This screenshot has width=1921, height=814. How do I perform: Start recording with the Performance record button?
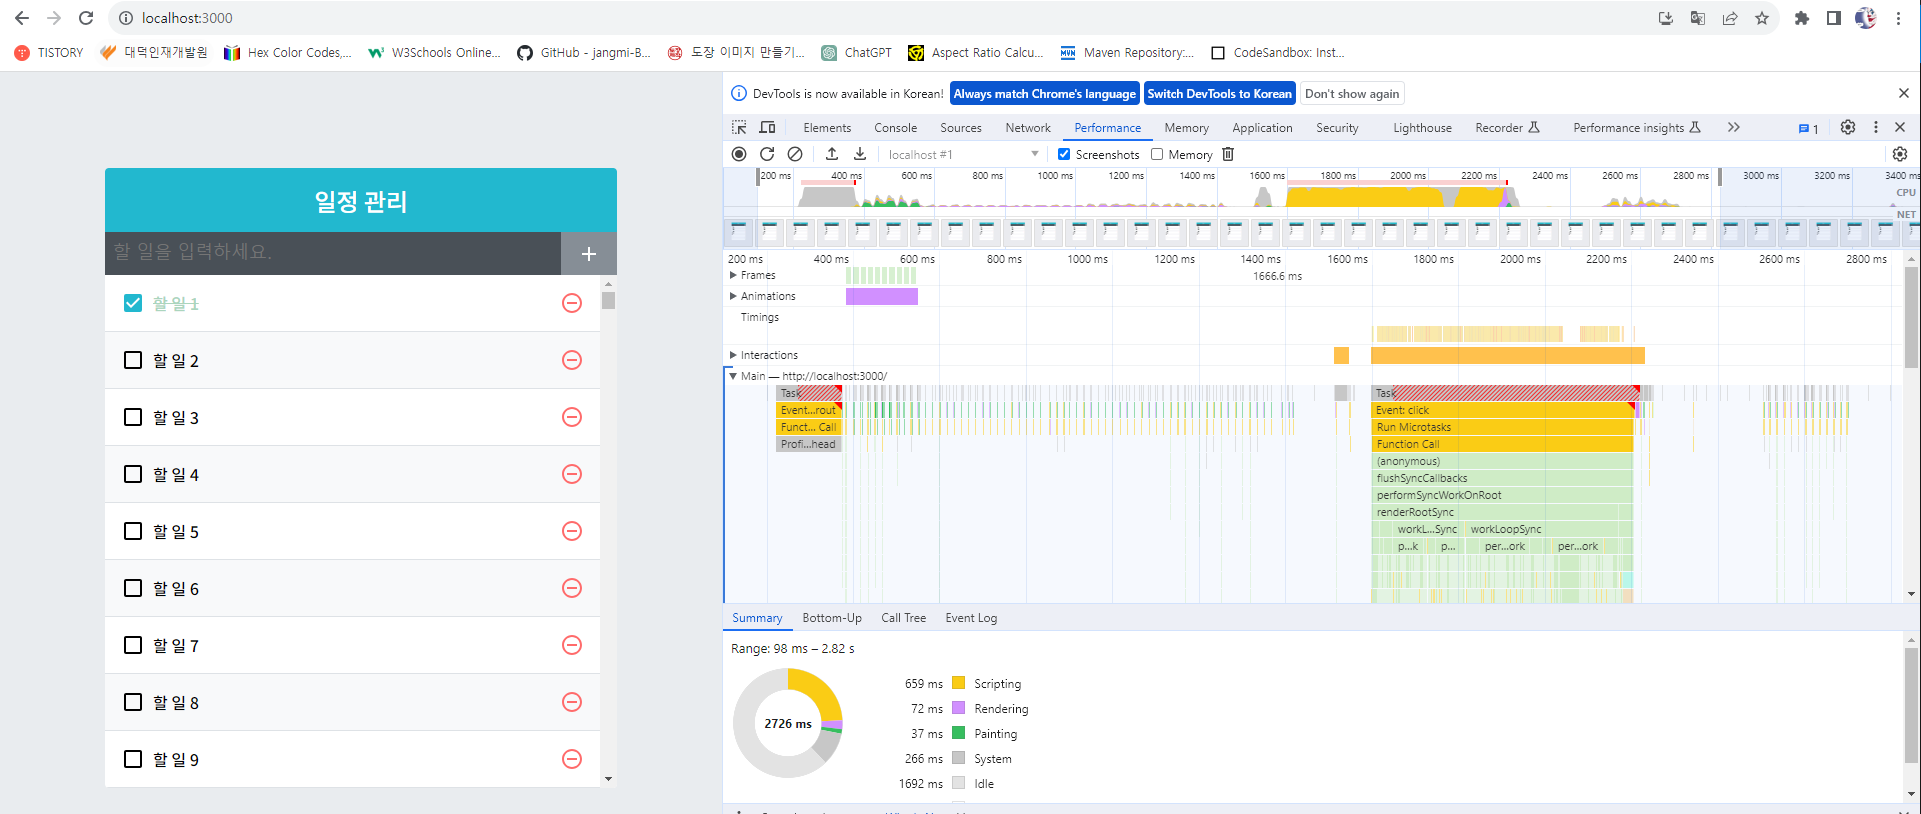coord(739,154)
